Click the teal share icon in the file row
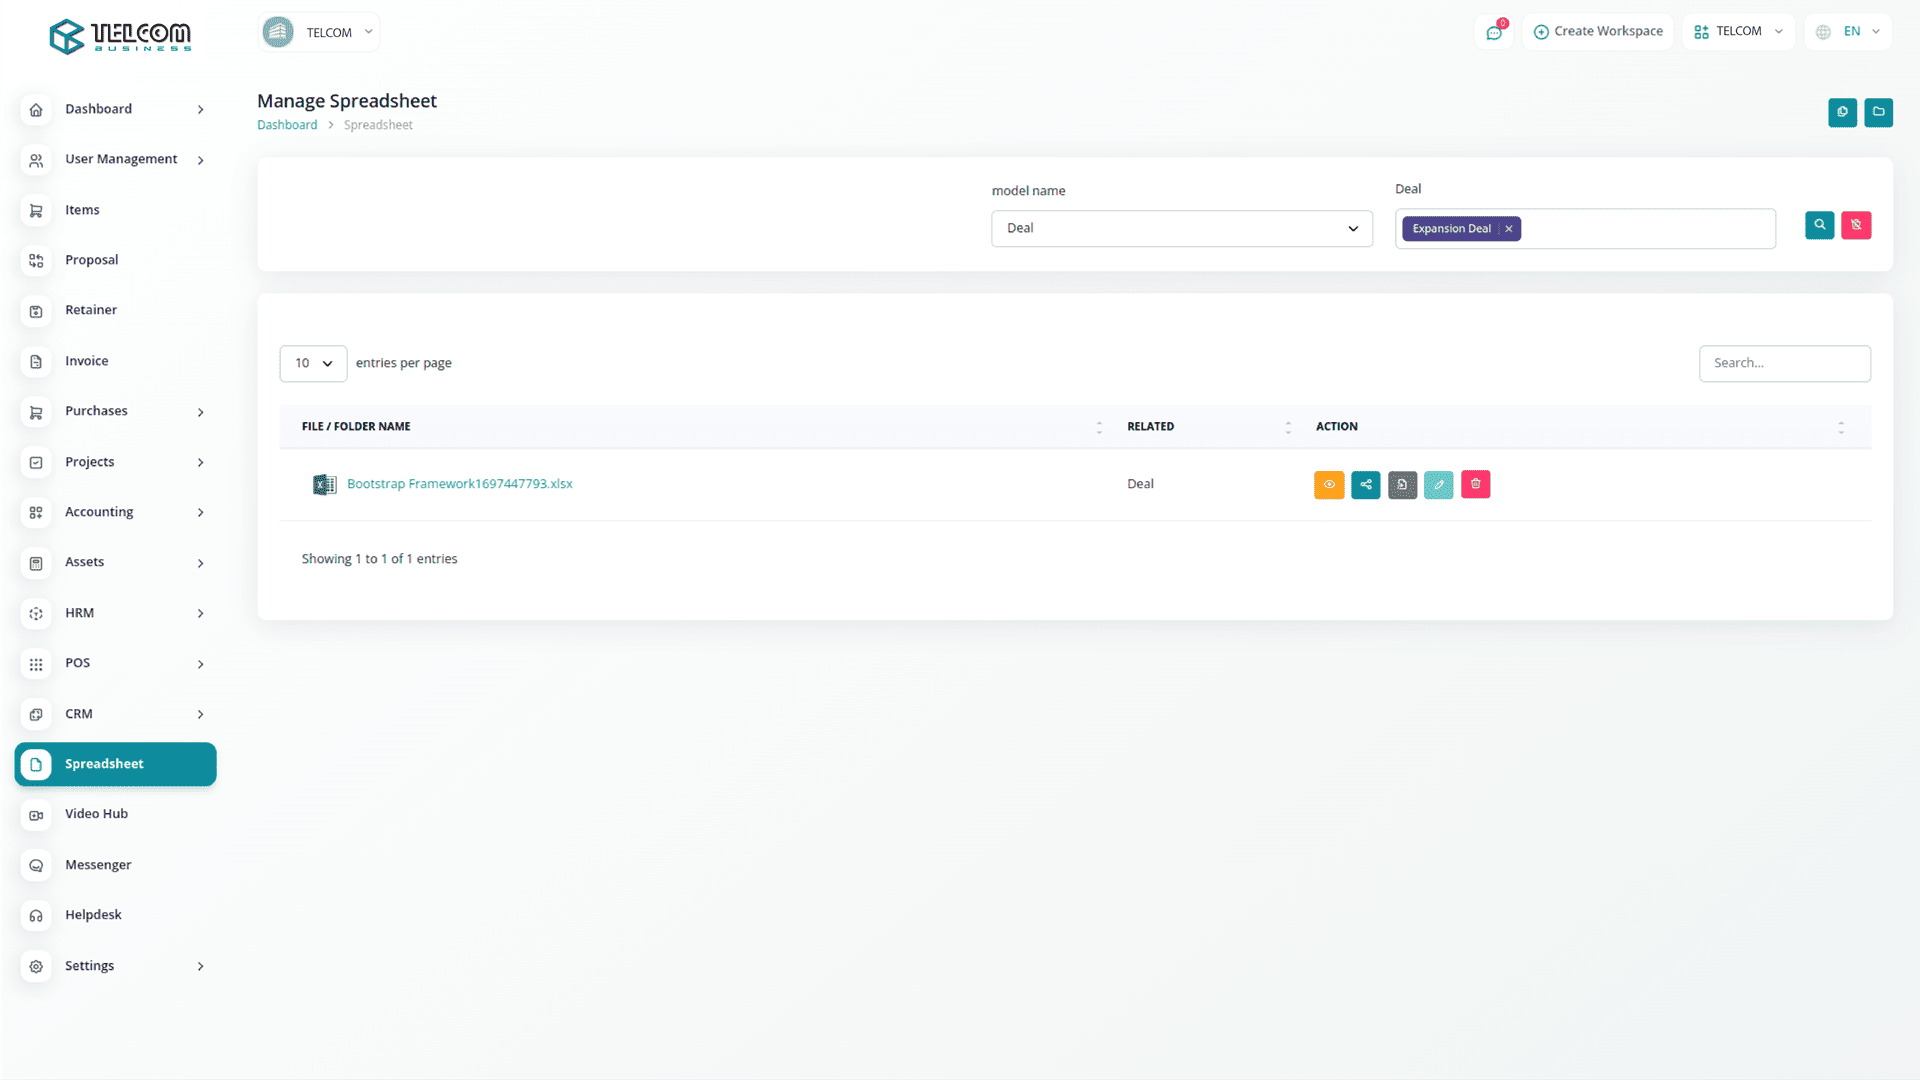The height and width of the screenshot is (1080, 1920). point(1366,485)
